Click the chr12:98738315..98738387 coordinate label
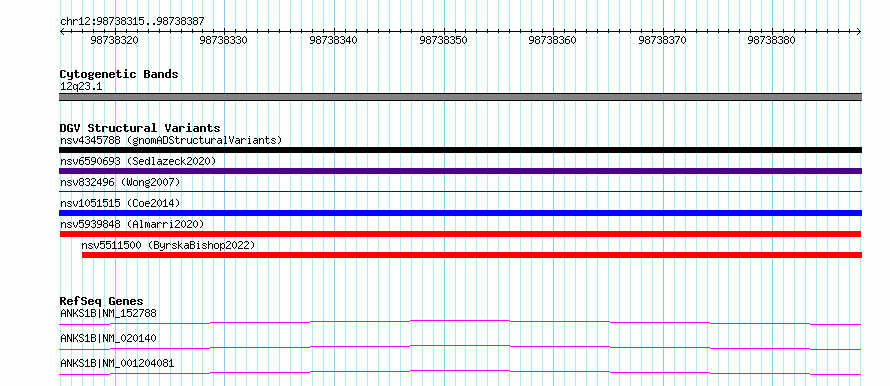 pyautogui.click(x=132, y=22)
